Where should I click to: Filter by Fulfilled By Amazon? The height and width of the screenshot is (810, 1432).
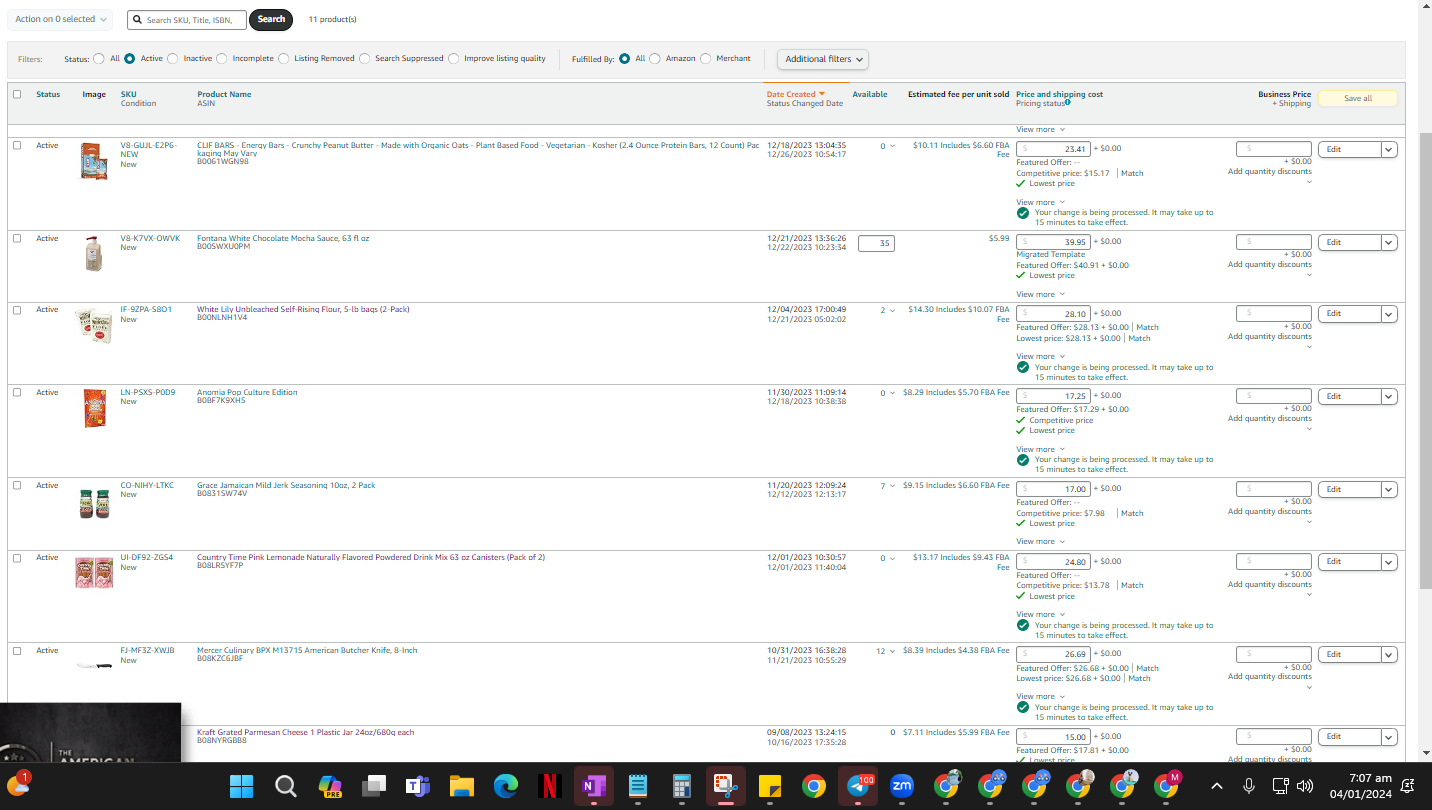655,58
